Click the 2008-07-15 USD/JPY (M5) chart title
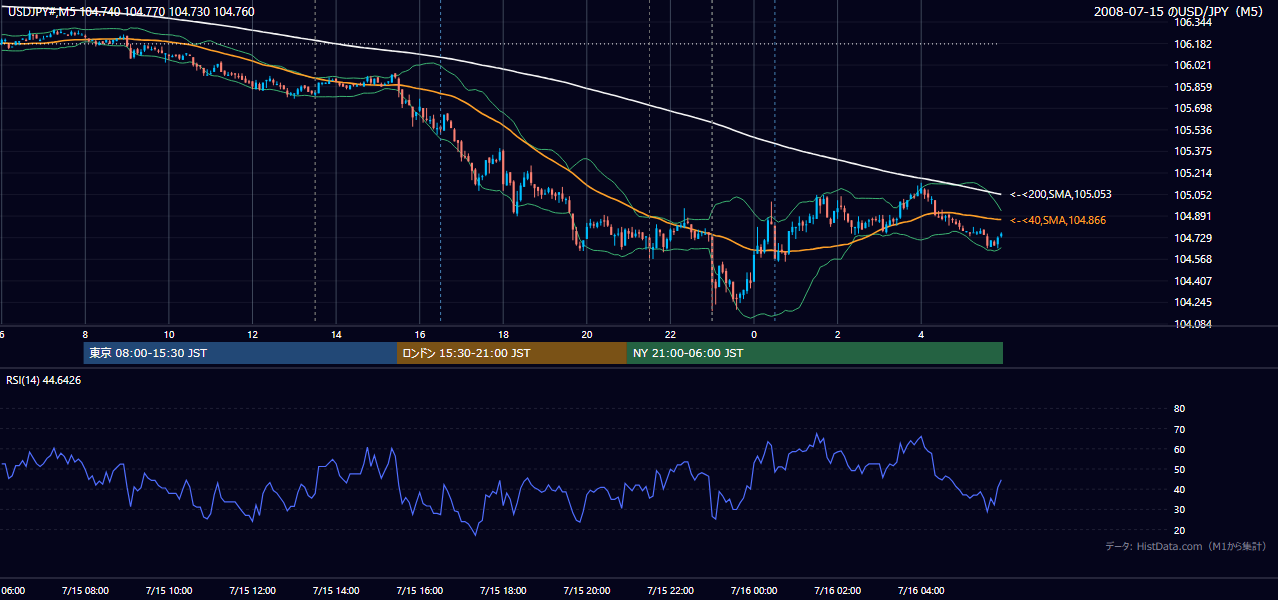The image size is (1278, 600). pyautogui.click(x=1178, y=11)
